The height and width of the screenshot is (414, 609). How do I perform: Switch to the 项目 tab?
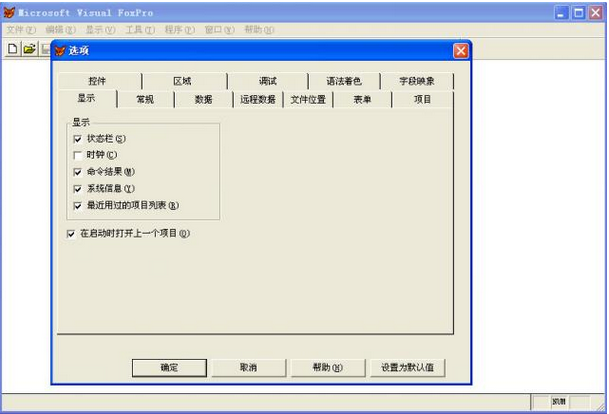[x=423, y=99]
